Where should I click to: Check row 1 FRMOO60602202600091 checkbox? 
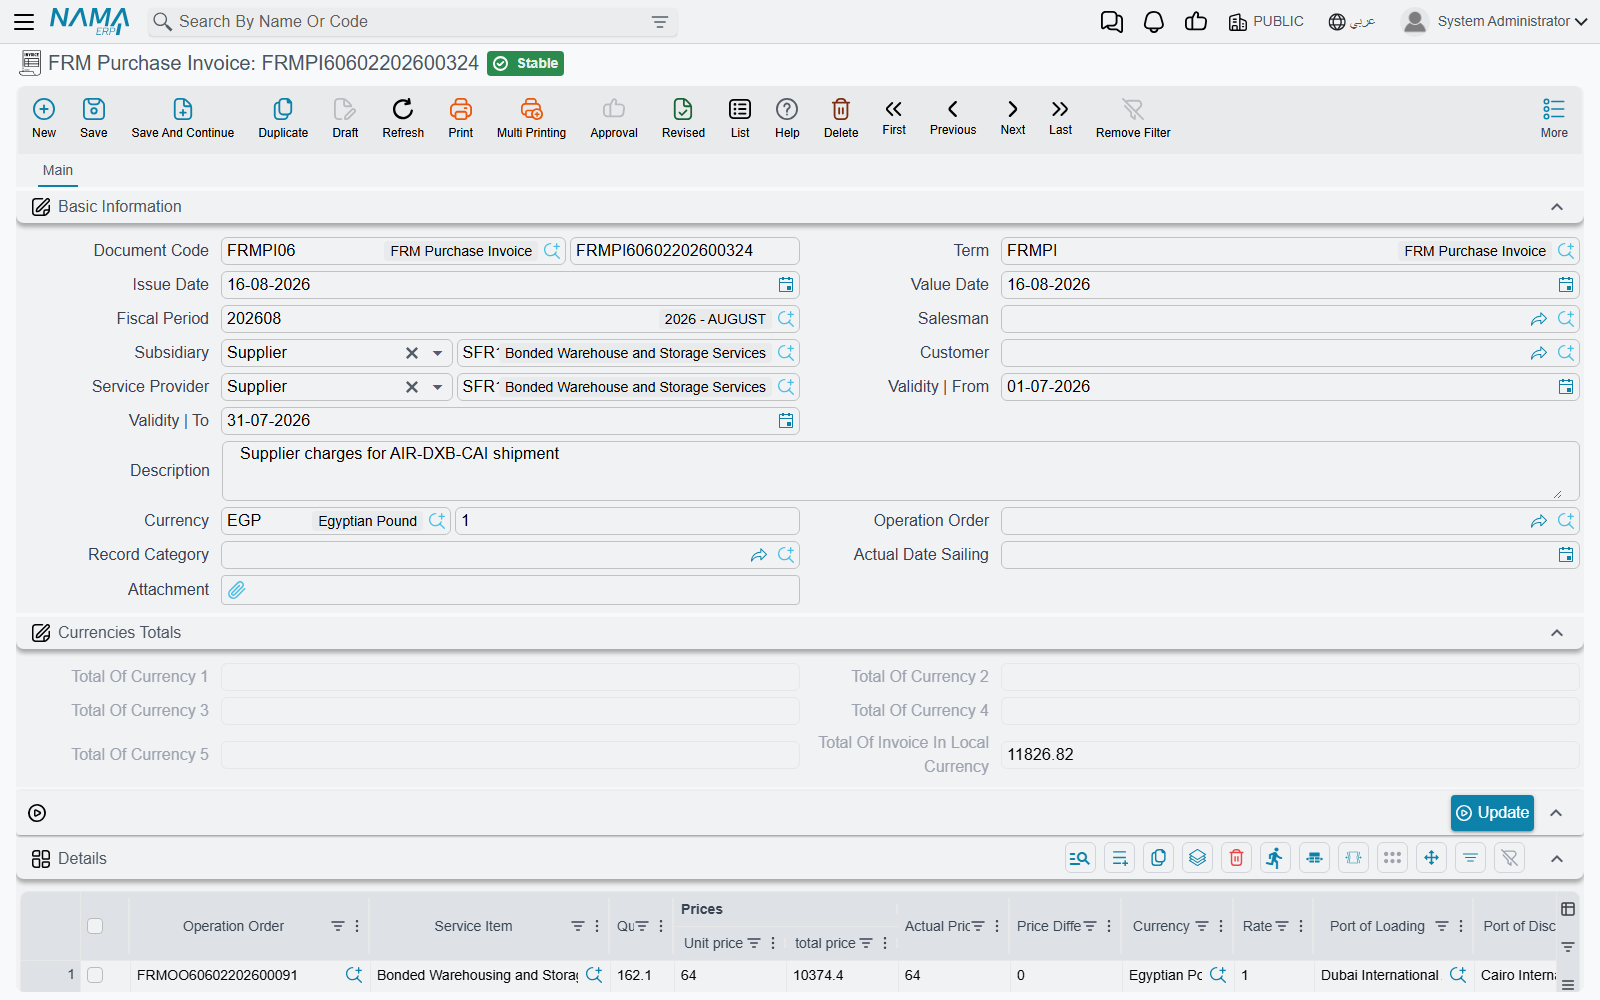[95, 975]
